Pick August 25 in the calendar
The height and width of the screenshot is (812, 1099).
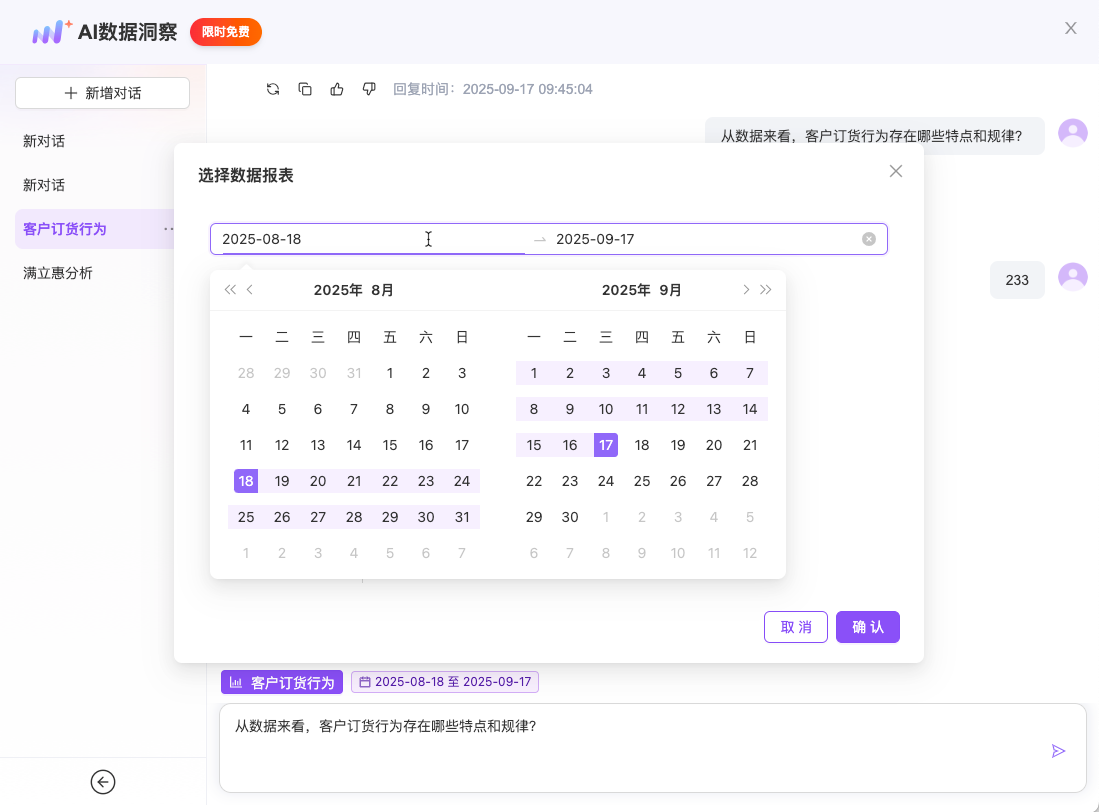(x=246, y=517)
